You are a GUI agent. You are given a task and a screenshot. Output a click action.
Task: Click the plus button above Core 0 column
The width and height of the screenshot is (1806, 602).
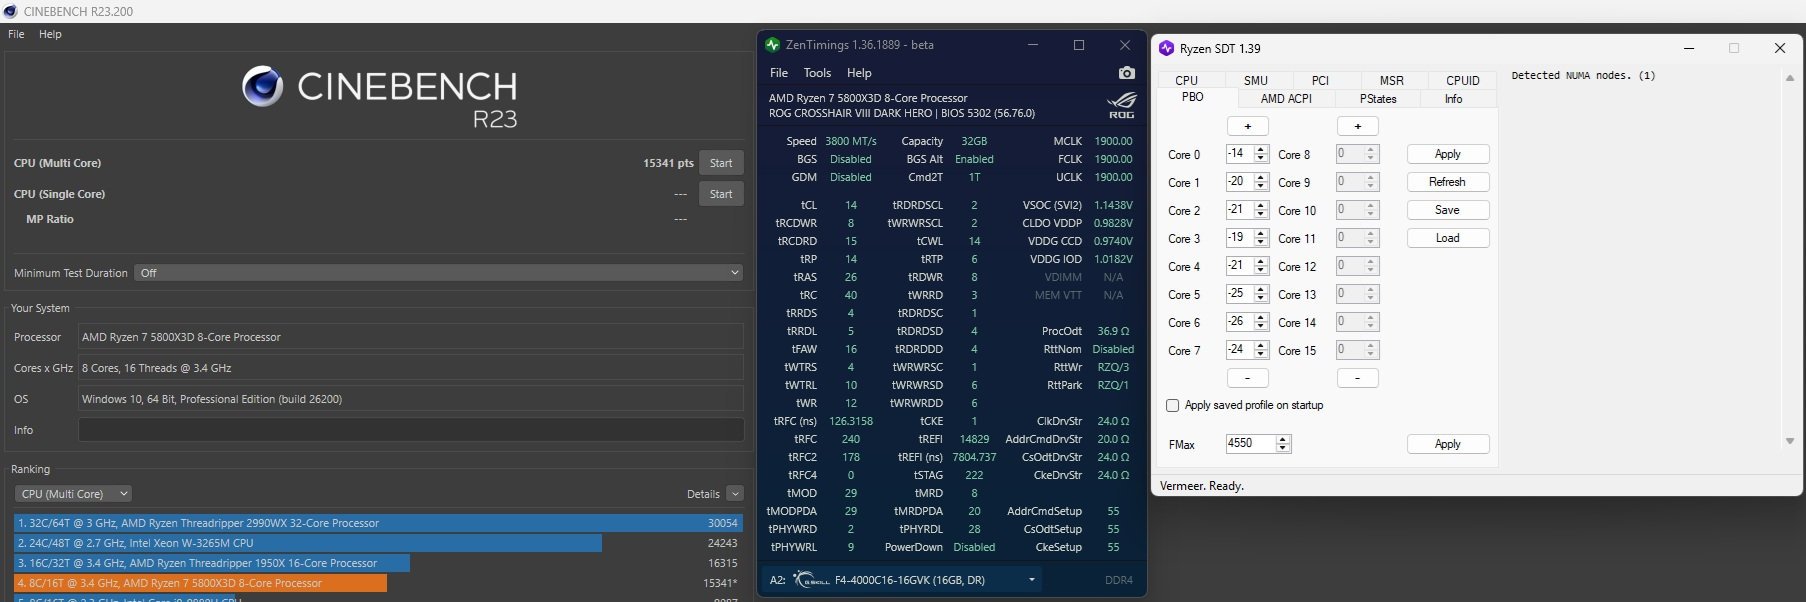[x=1248, y=126]
